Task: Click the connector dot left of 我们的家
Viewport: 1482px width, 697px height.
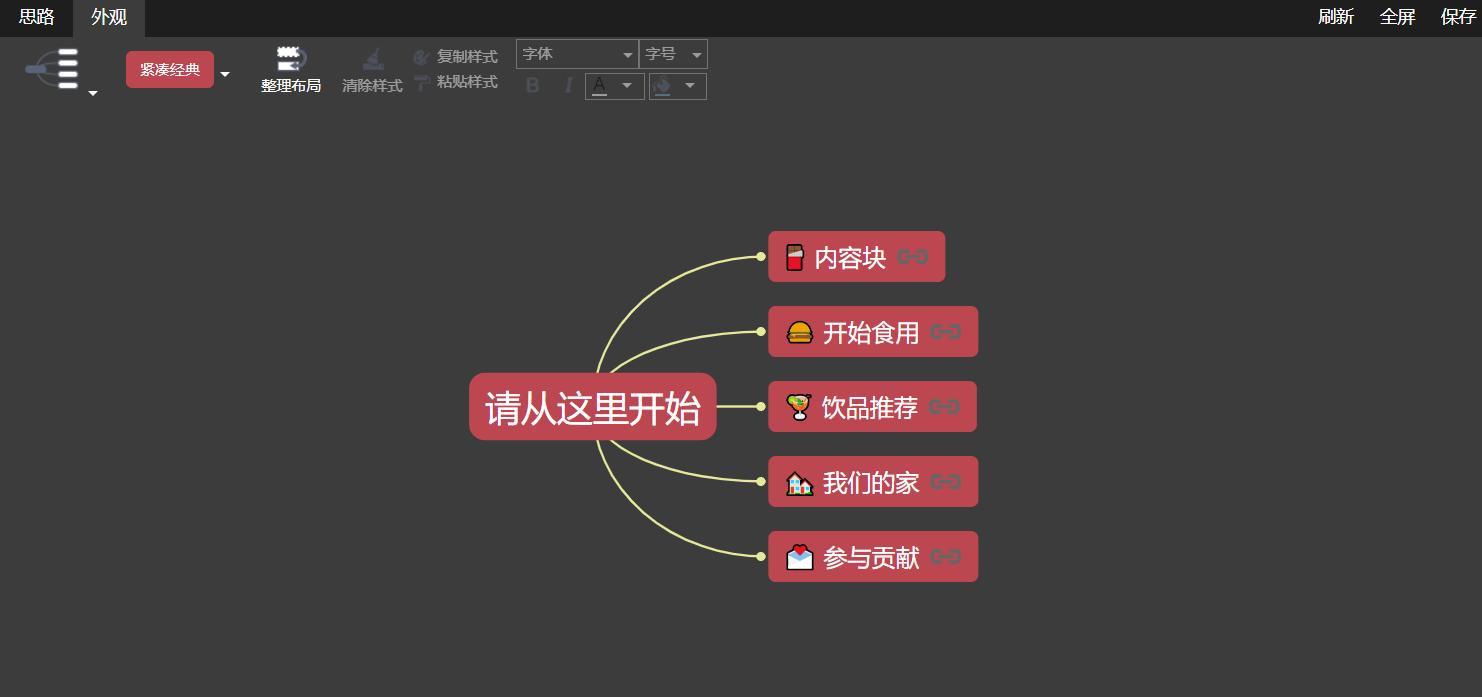Action: (x=761, y=482)
